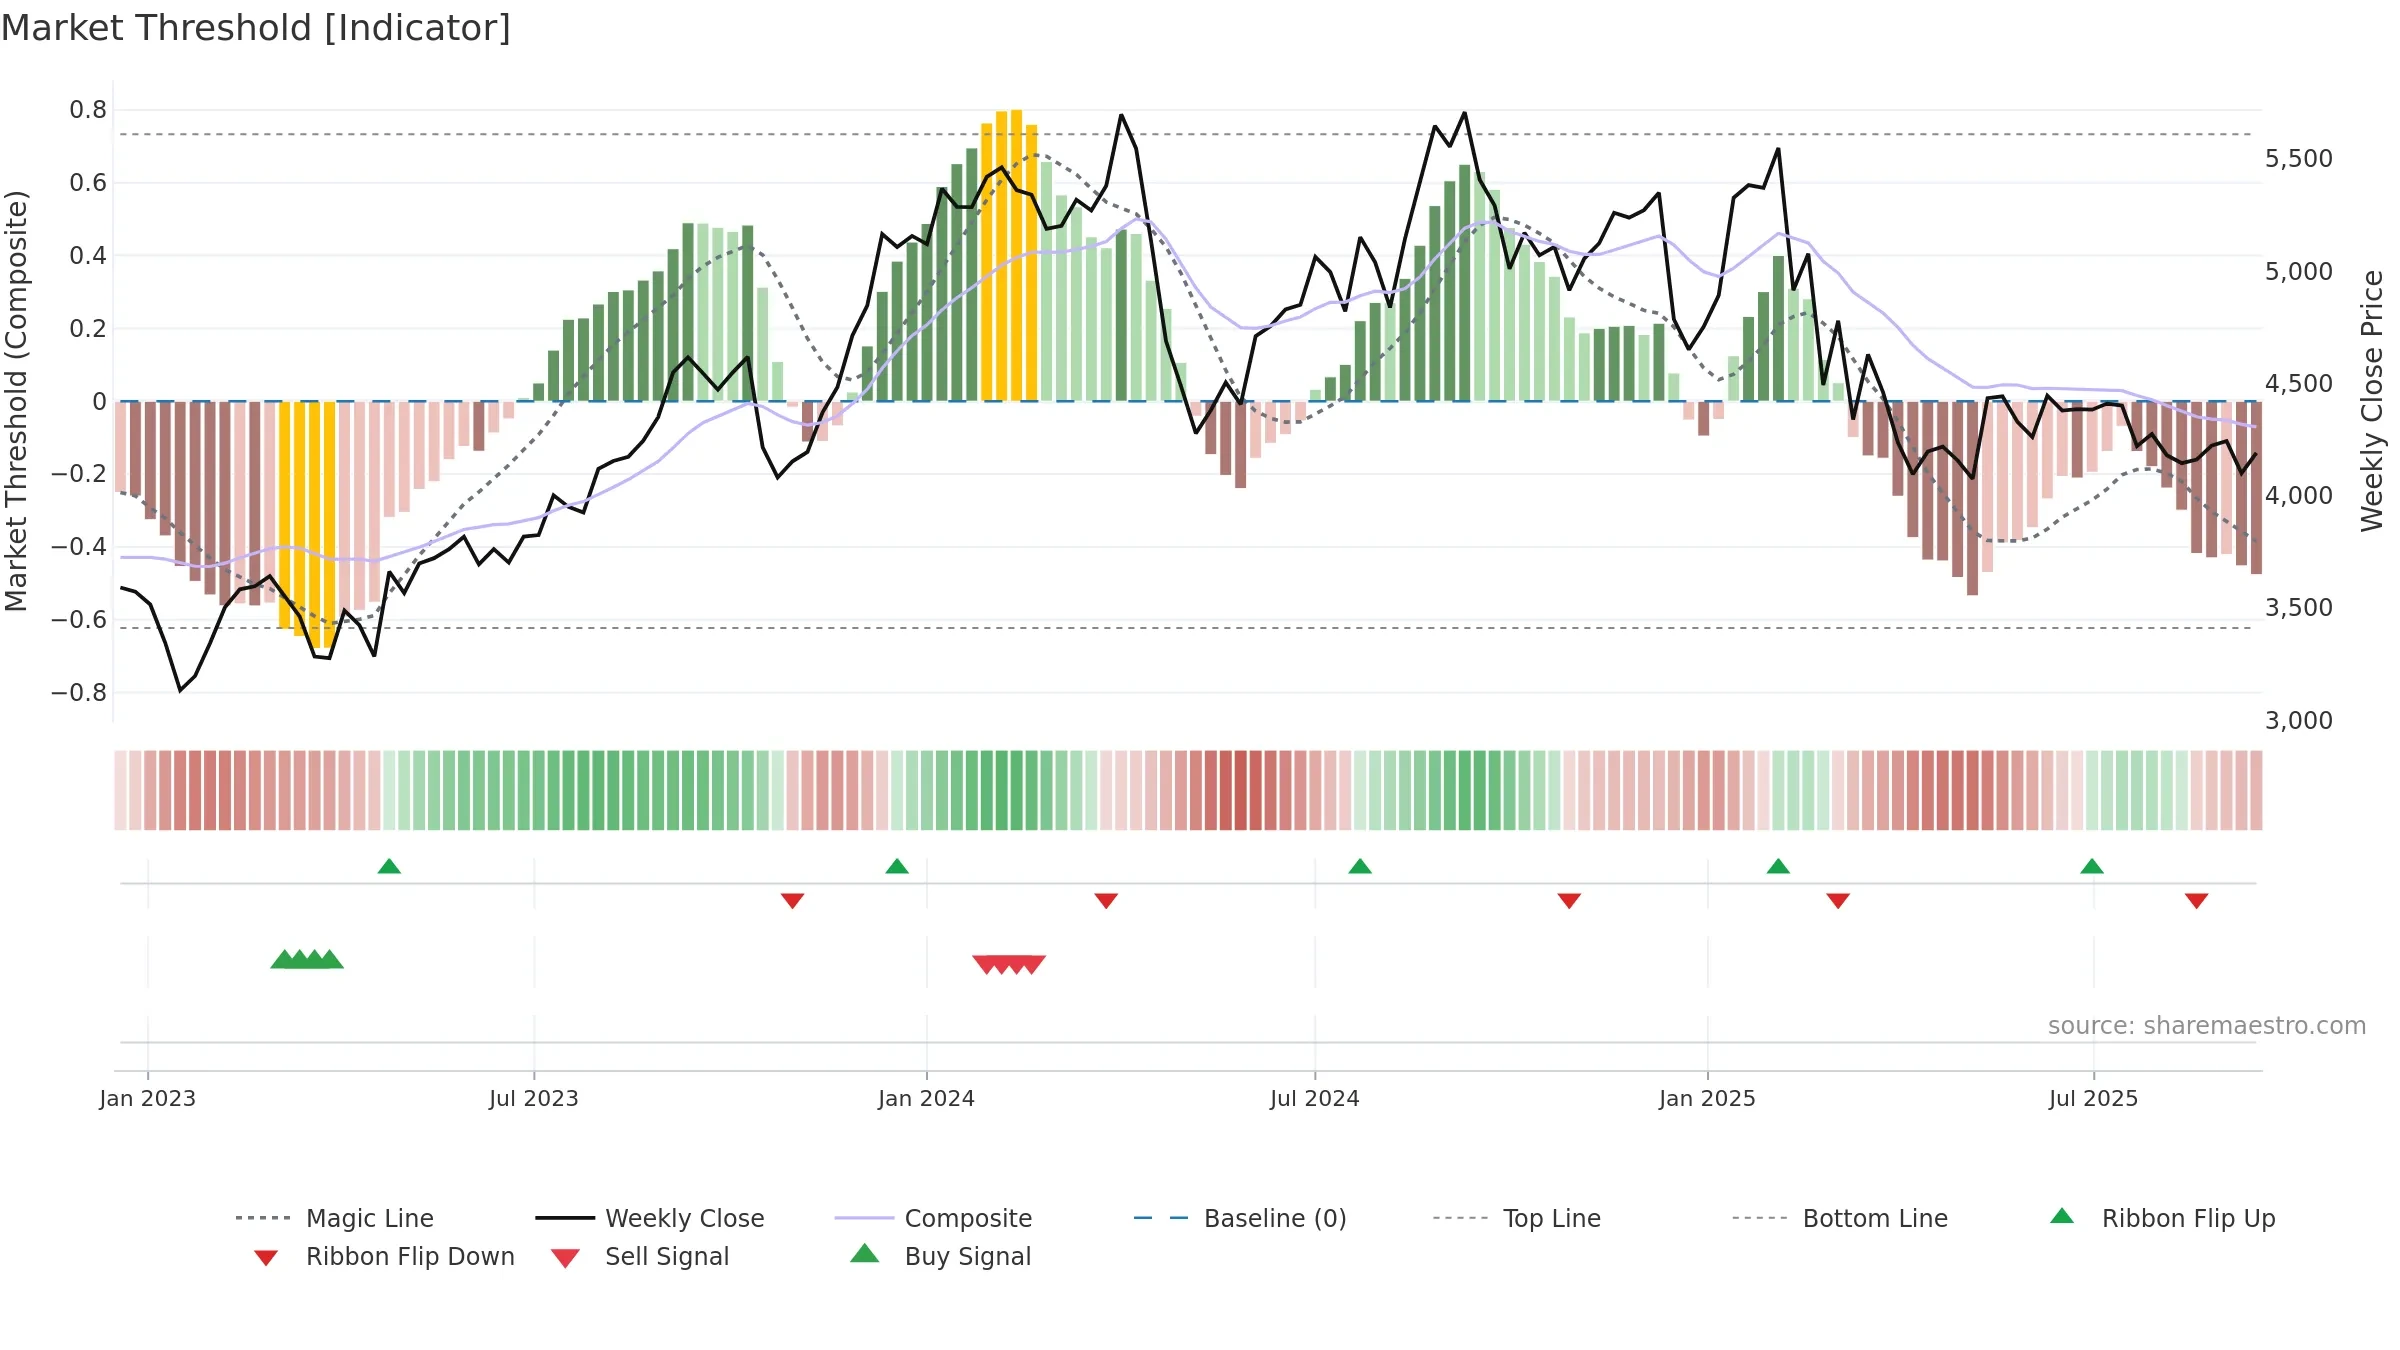Toggle the Sell Signal legend entry
This screenshot has height=1350, width=2400.
tap(640, 1257)
